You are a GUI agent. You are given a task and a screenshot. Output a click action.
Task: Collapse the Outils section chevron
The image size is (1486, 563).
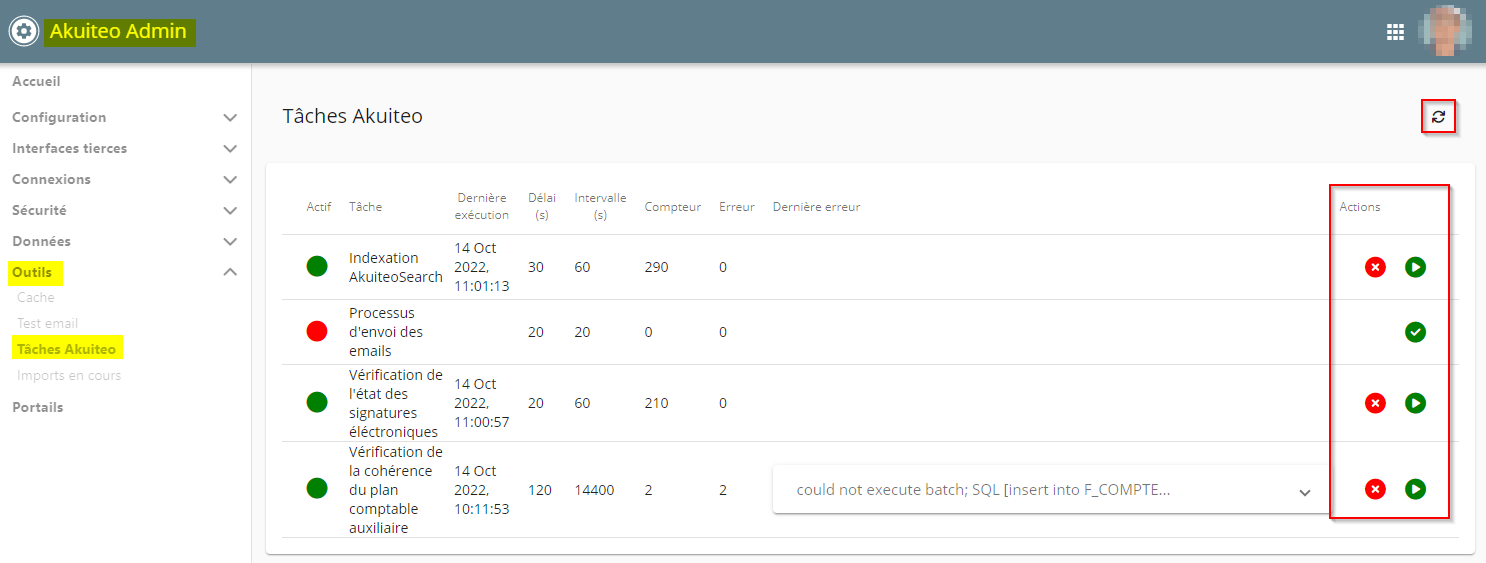[x=230, y=272]
